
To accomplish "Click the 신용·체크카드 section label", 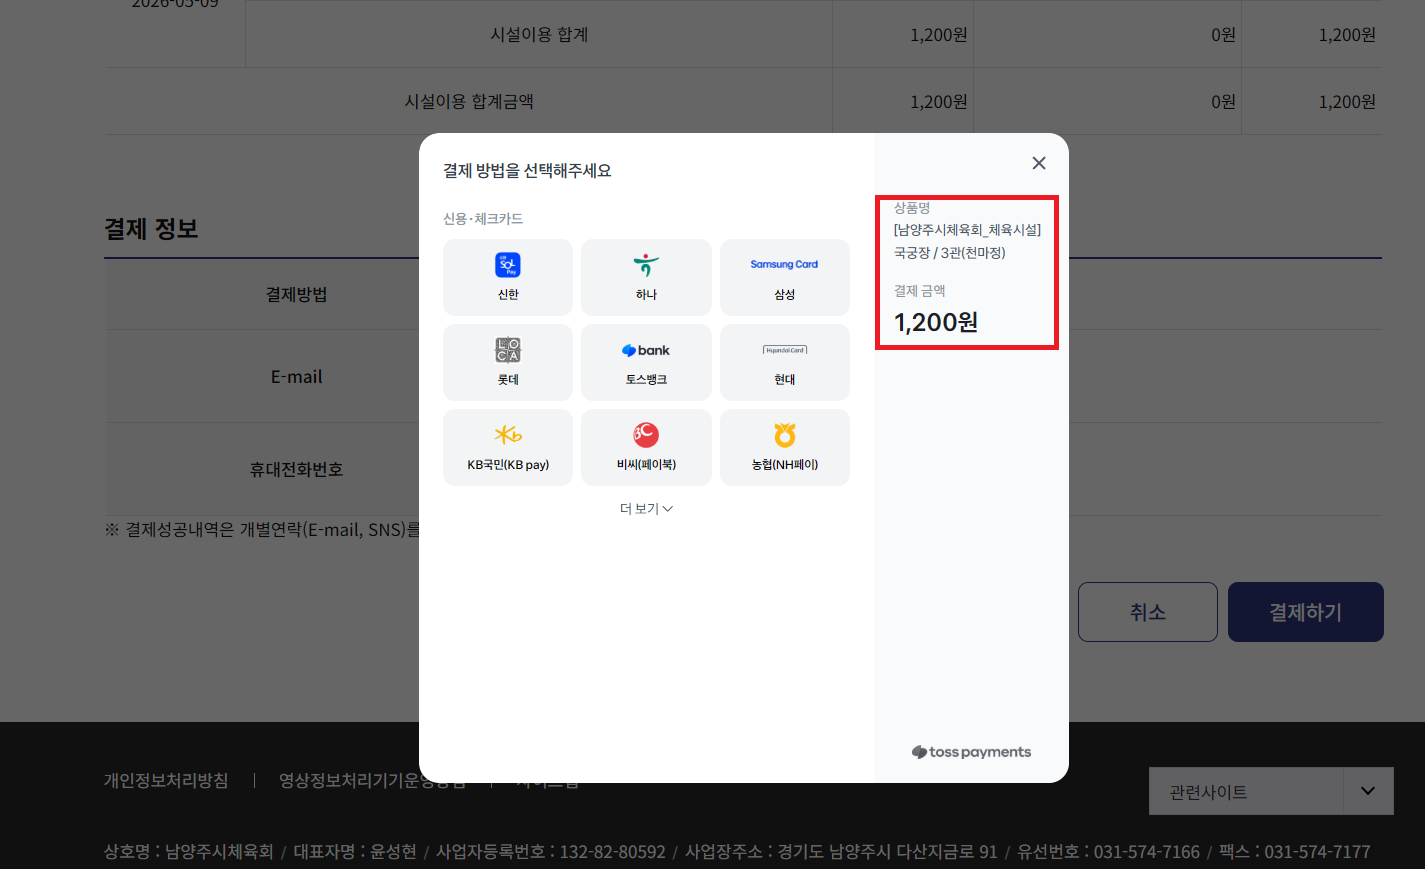I will point(483,219).
